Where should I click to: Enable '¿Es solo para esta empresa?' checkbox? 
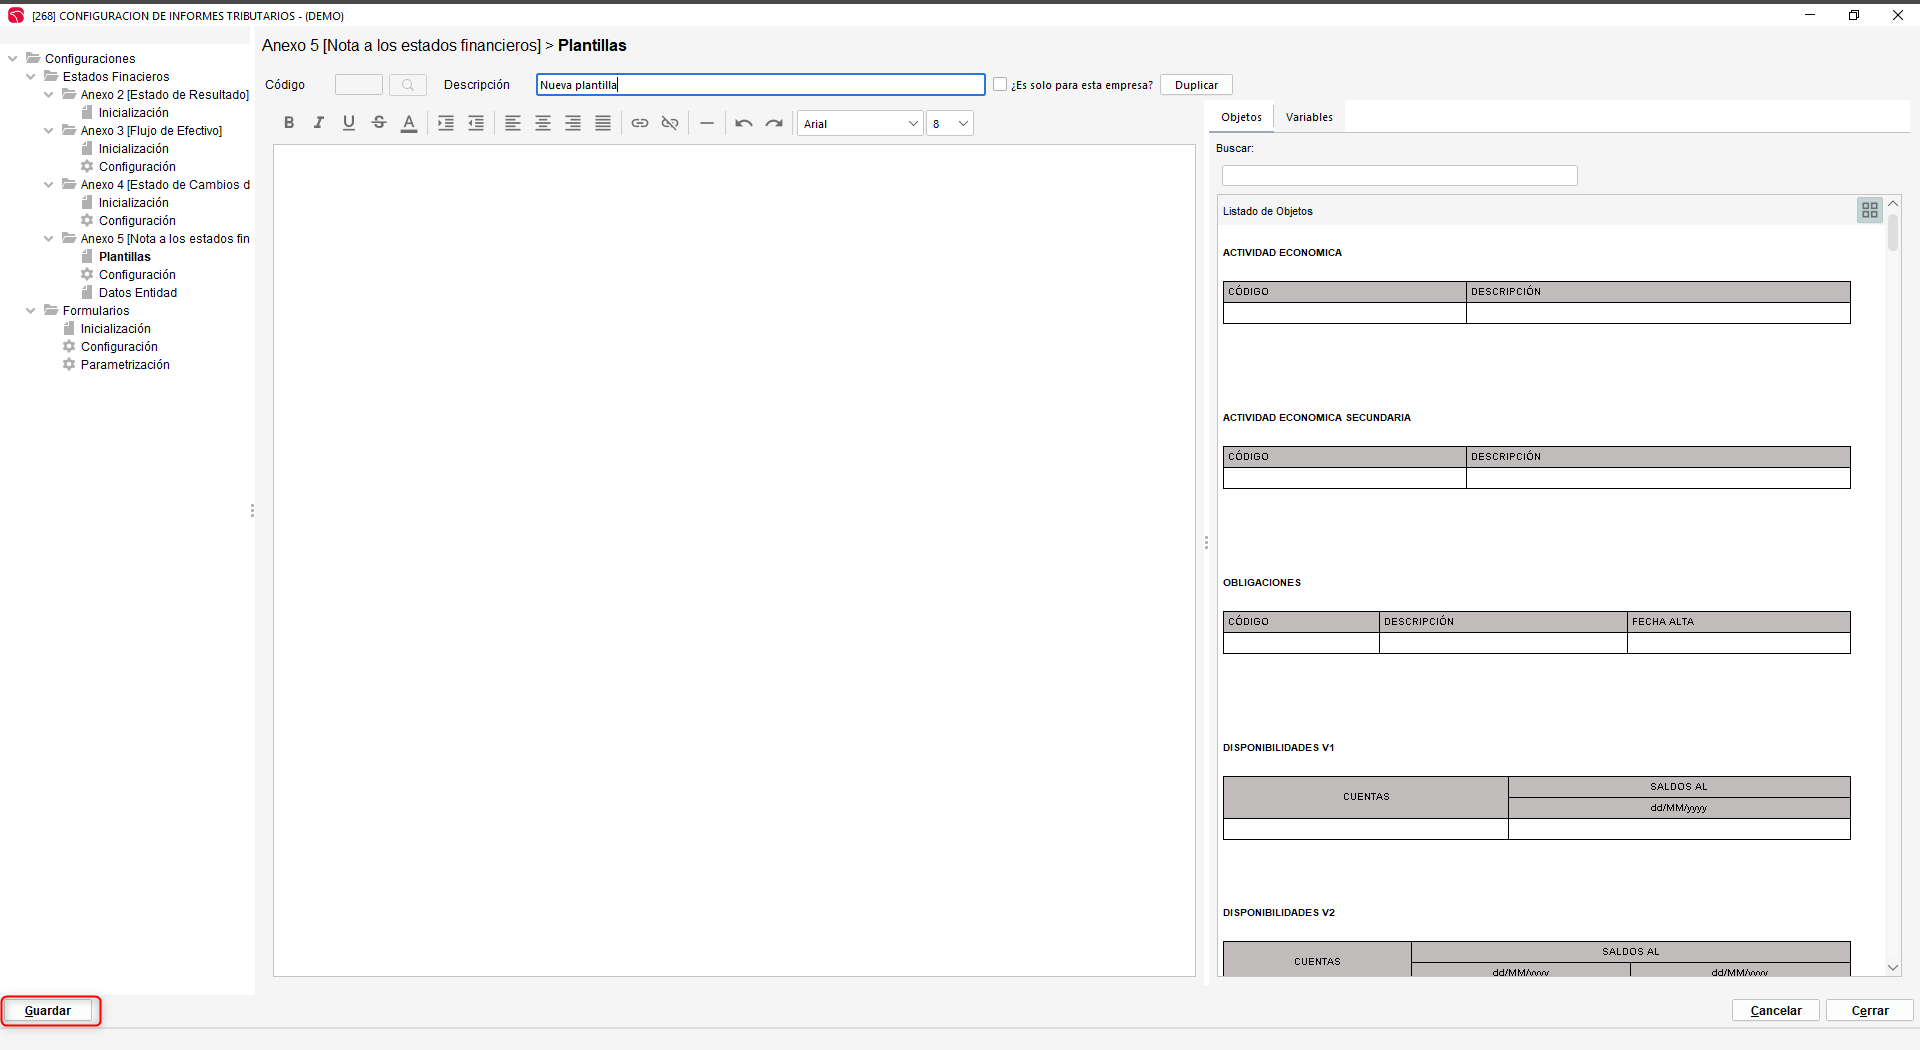(1000, 85)
